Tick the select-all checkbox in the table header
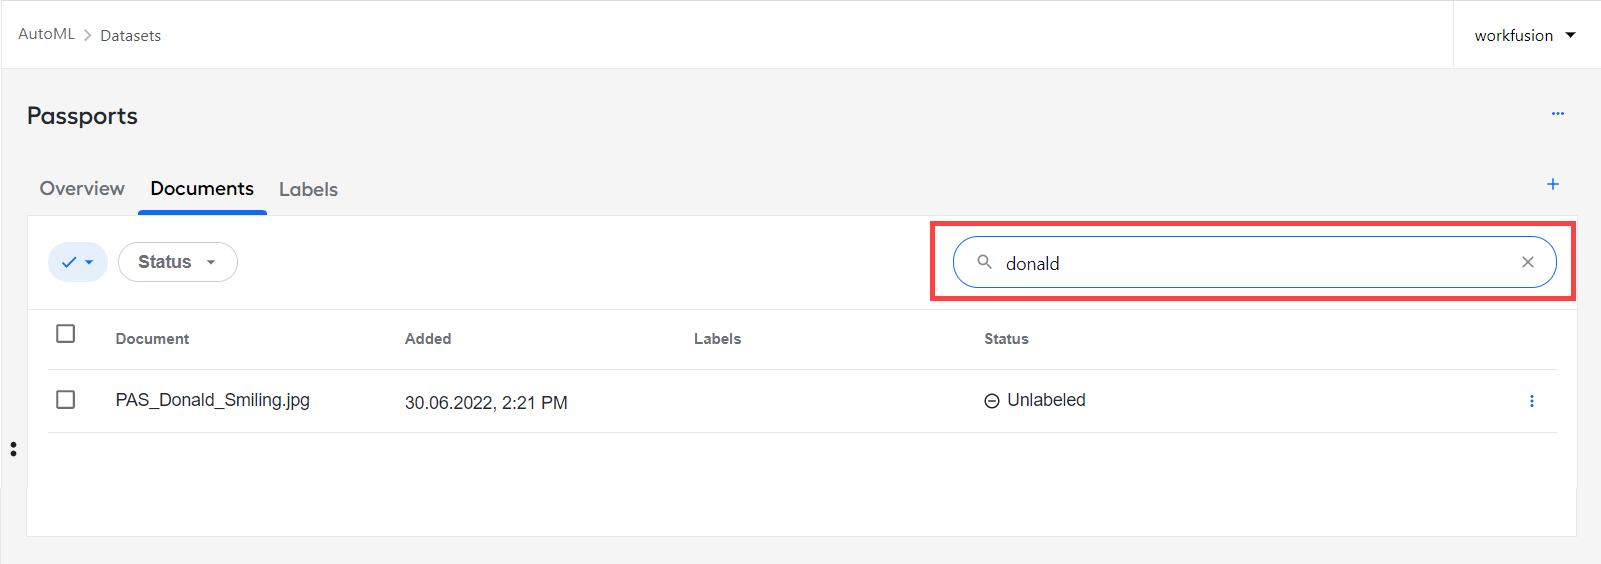The width and height of the screenshot is (1601, 564). pos(66,334)
